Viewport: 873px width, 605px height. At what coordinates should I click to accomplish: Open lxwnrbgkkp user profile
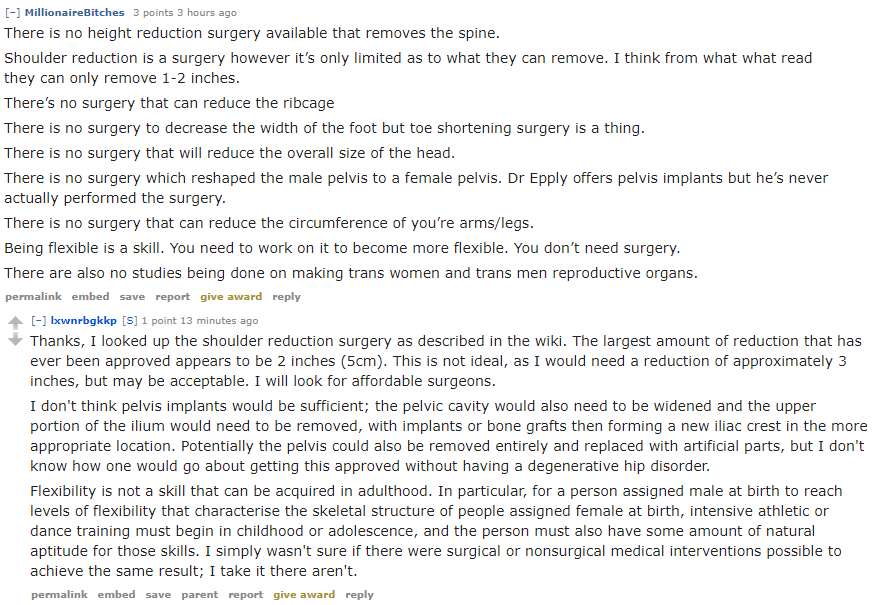click(x=84, y=321)
